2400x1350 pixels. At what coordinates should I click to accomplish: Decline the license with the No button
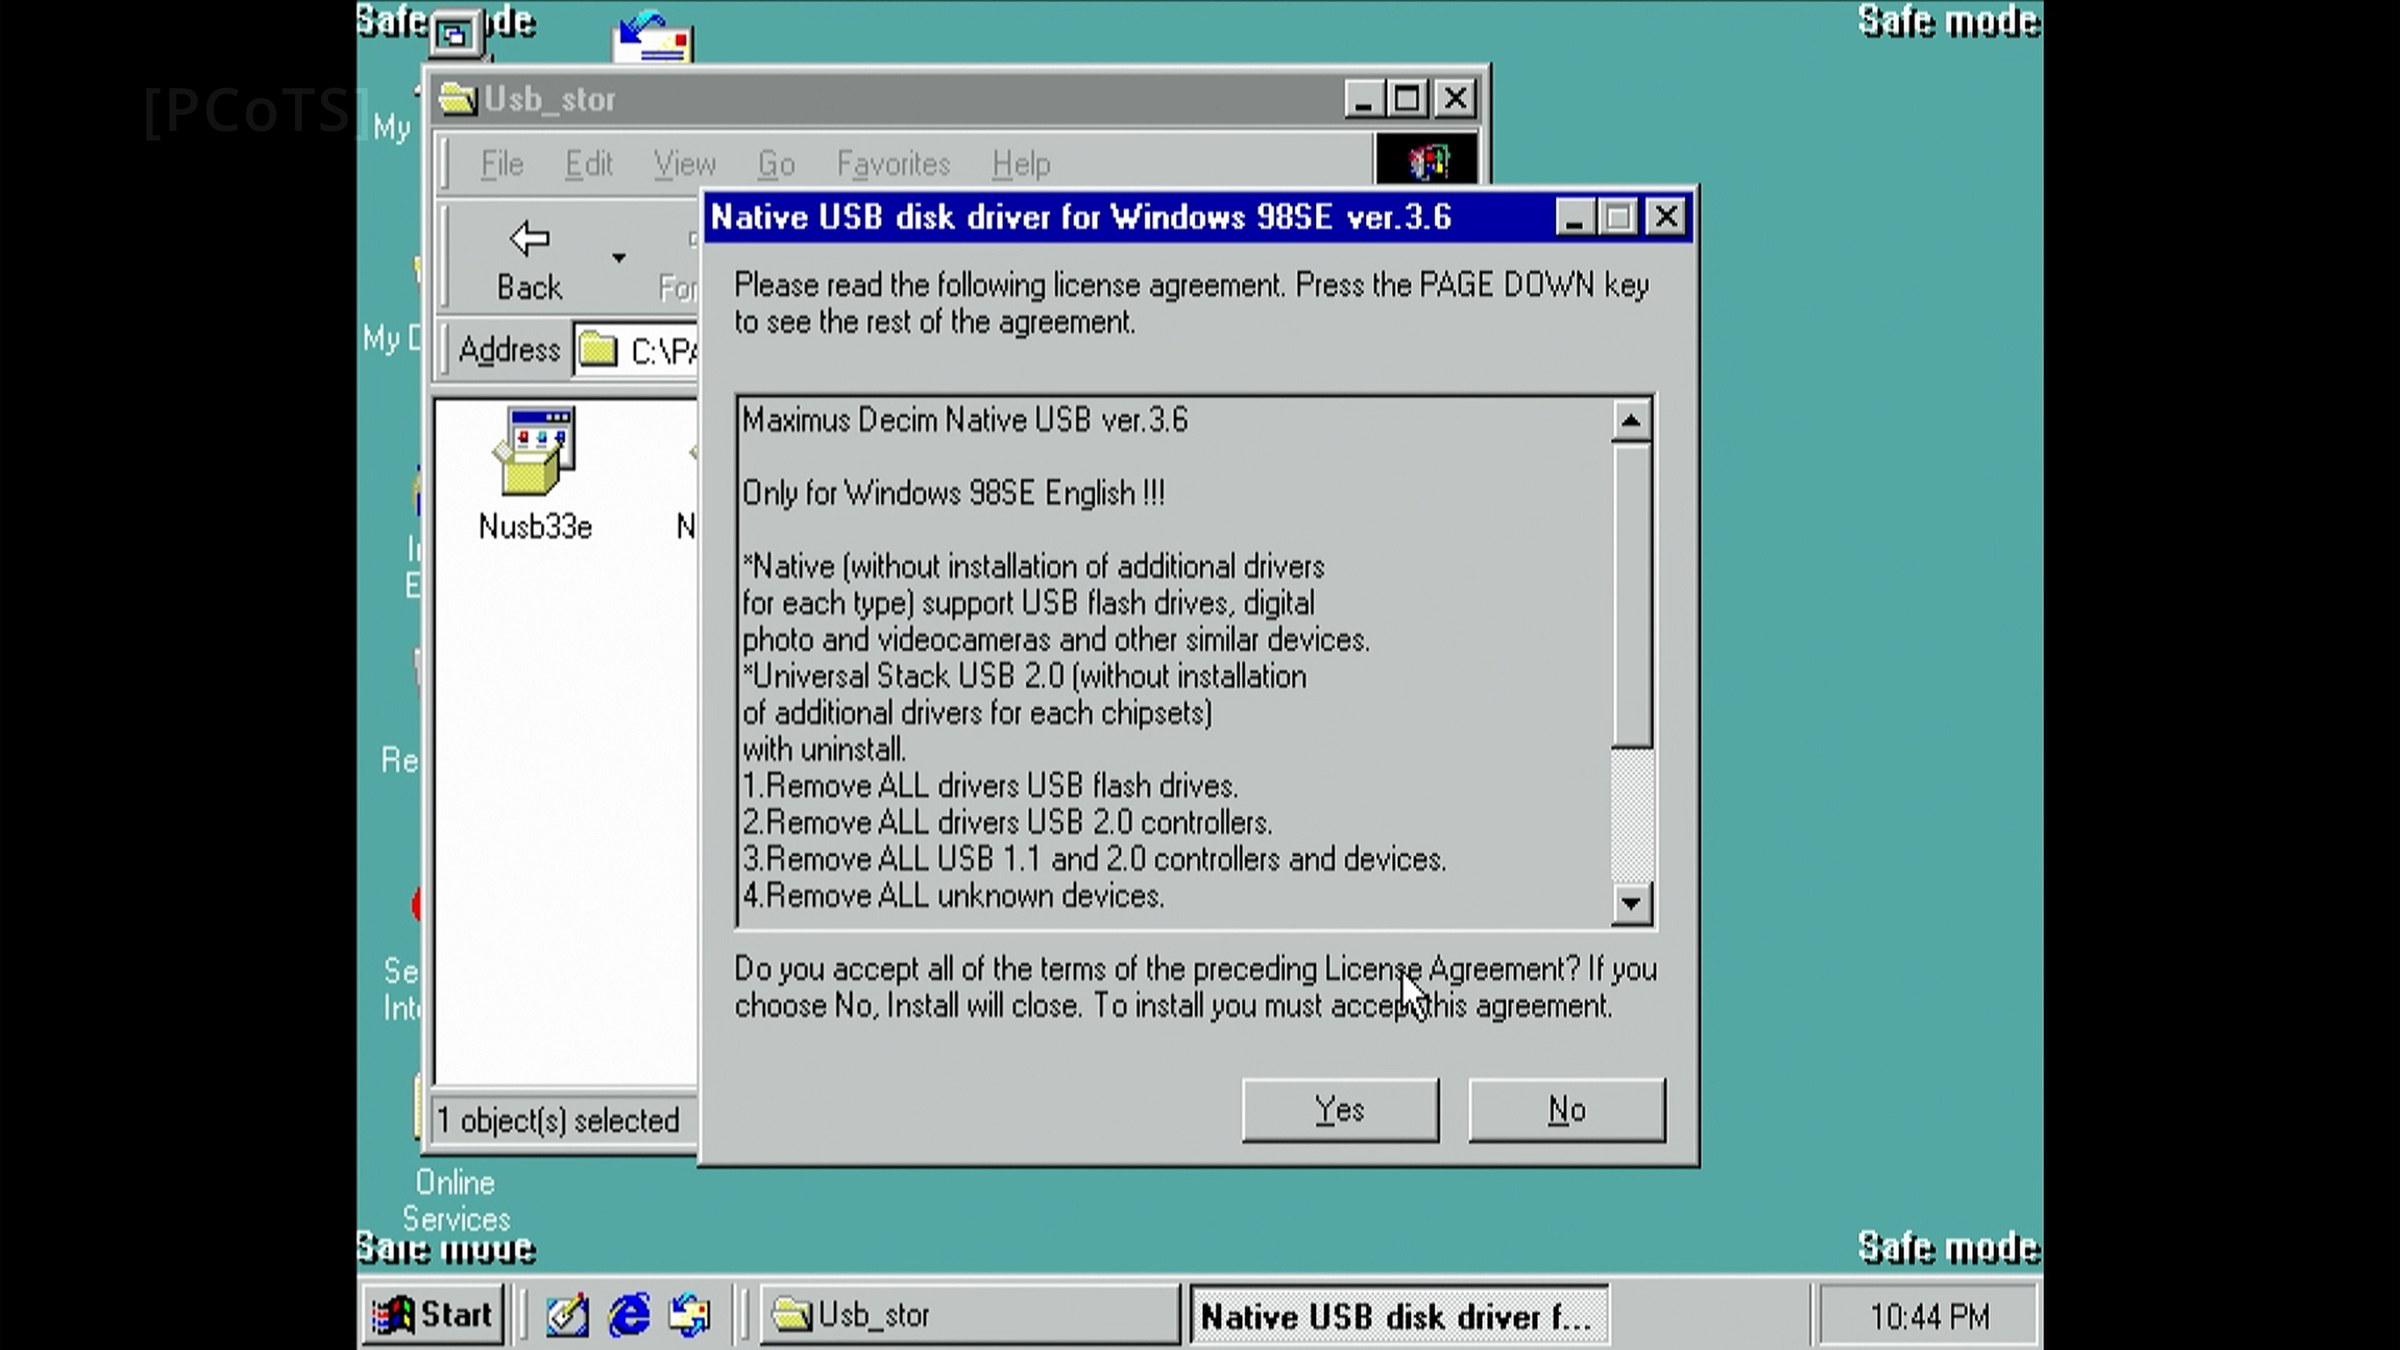(1567, 1109)
